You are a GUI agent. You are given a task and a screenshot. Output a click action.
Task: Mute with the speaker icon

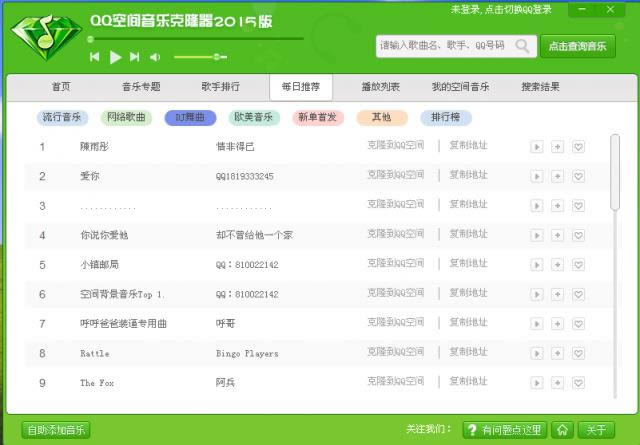click(x=155, y=57)
